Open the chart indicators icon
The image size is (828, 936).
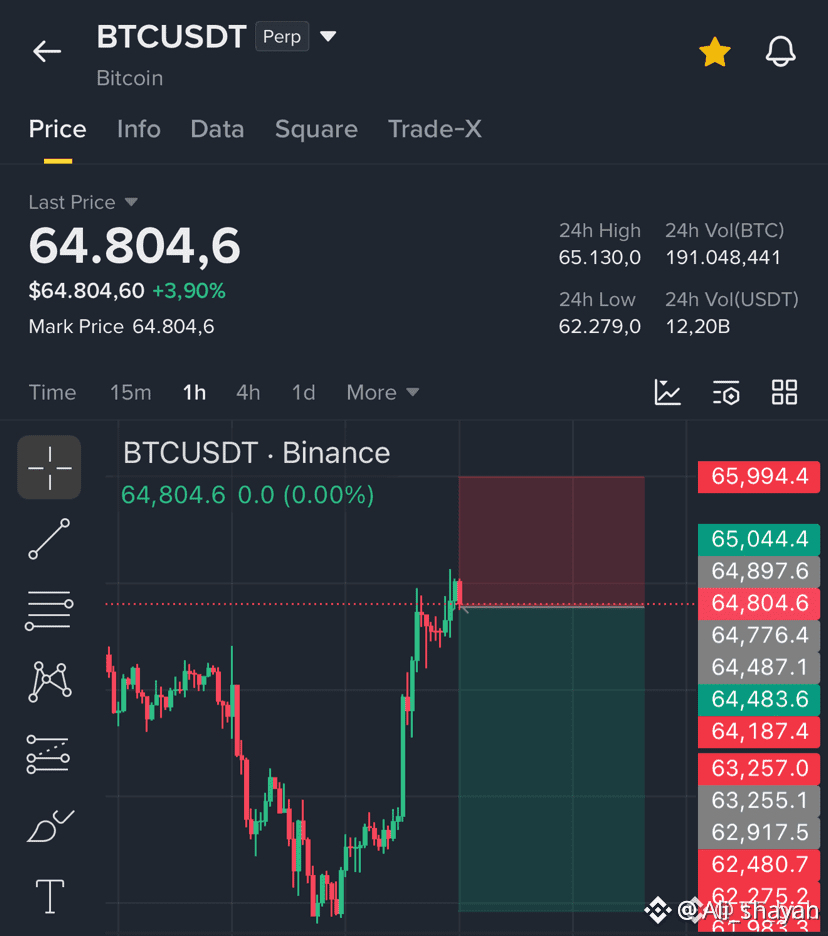click(667, 392)
